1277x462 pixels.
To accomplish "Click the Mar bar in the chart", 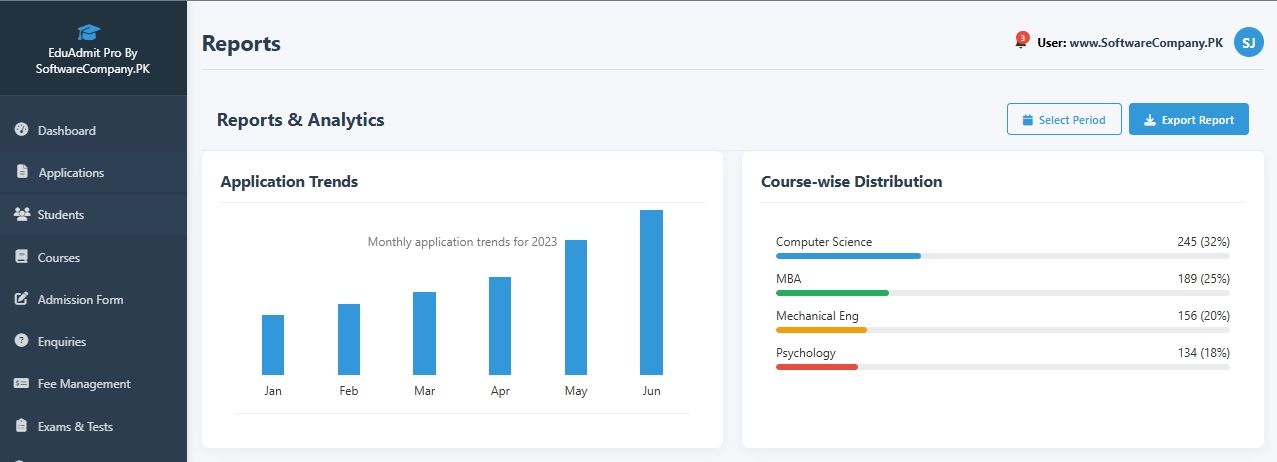I will (x=424, y=333).
